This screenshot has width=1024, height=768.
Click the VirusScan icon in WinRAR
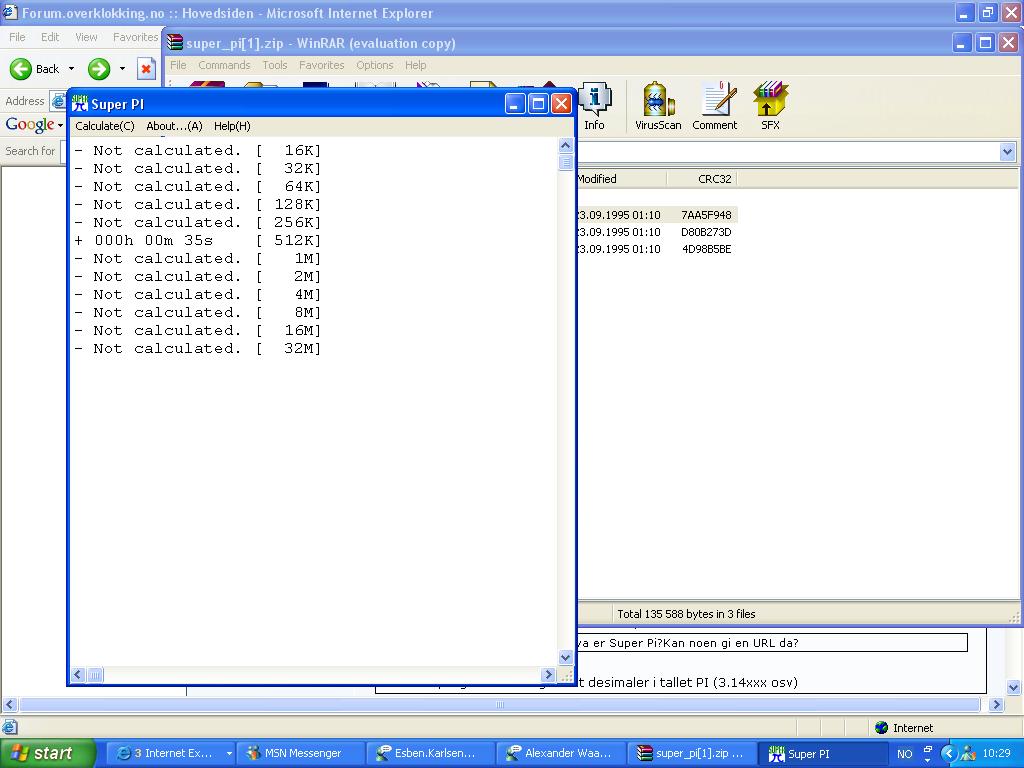point(658,106)
